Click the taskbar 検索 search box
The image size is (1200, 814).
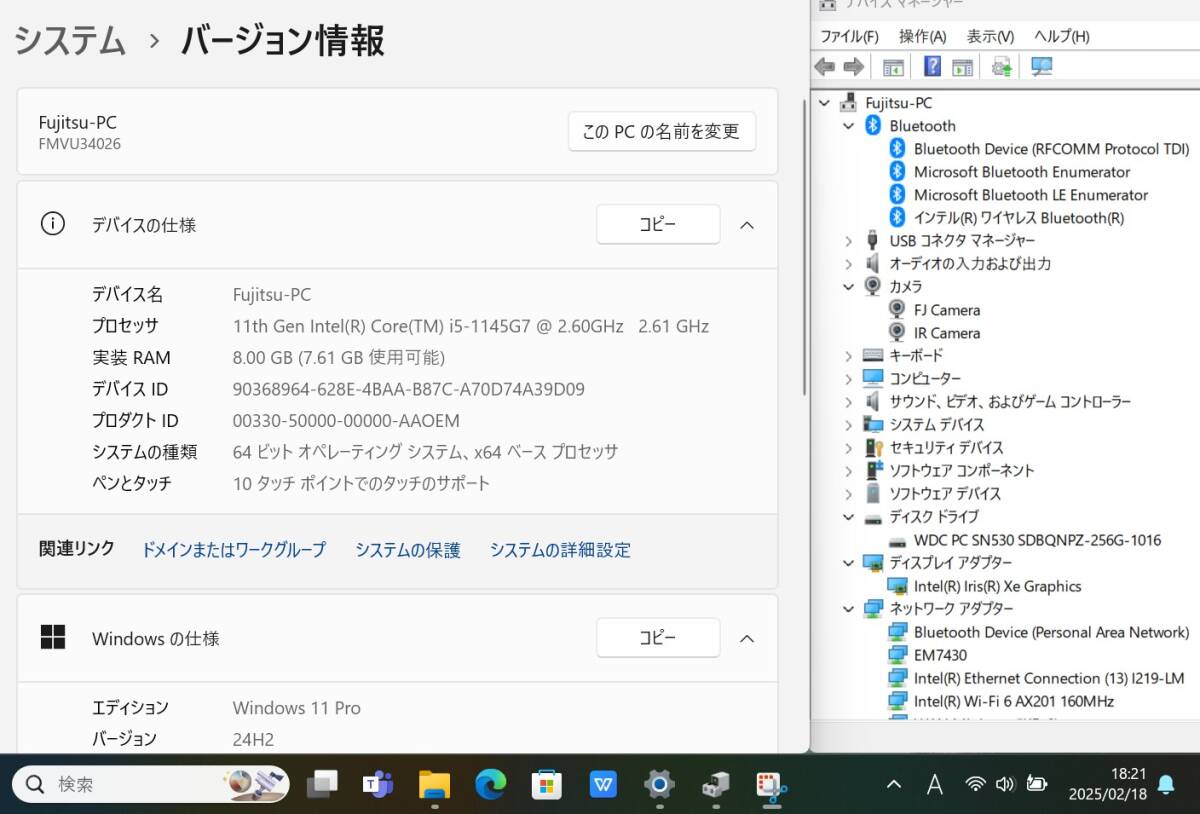pos(130,784)
